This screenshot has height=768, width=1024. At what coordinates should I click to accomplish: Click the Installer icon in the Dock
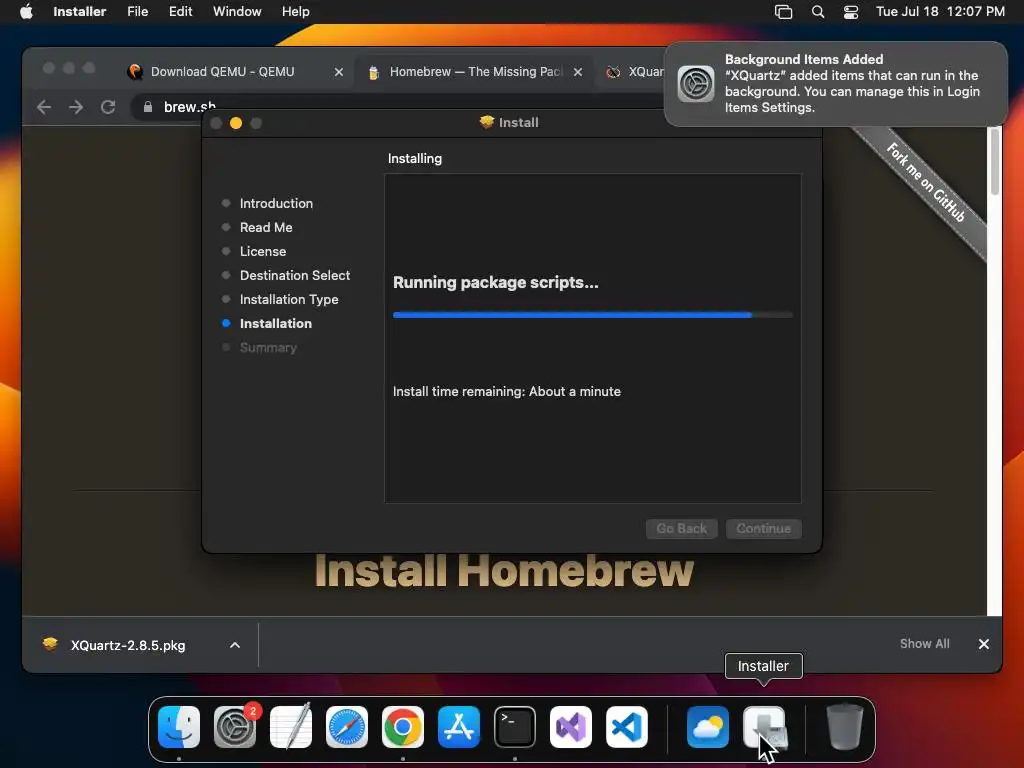764,727
